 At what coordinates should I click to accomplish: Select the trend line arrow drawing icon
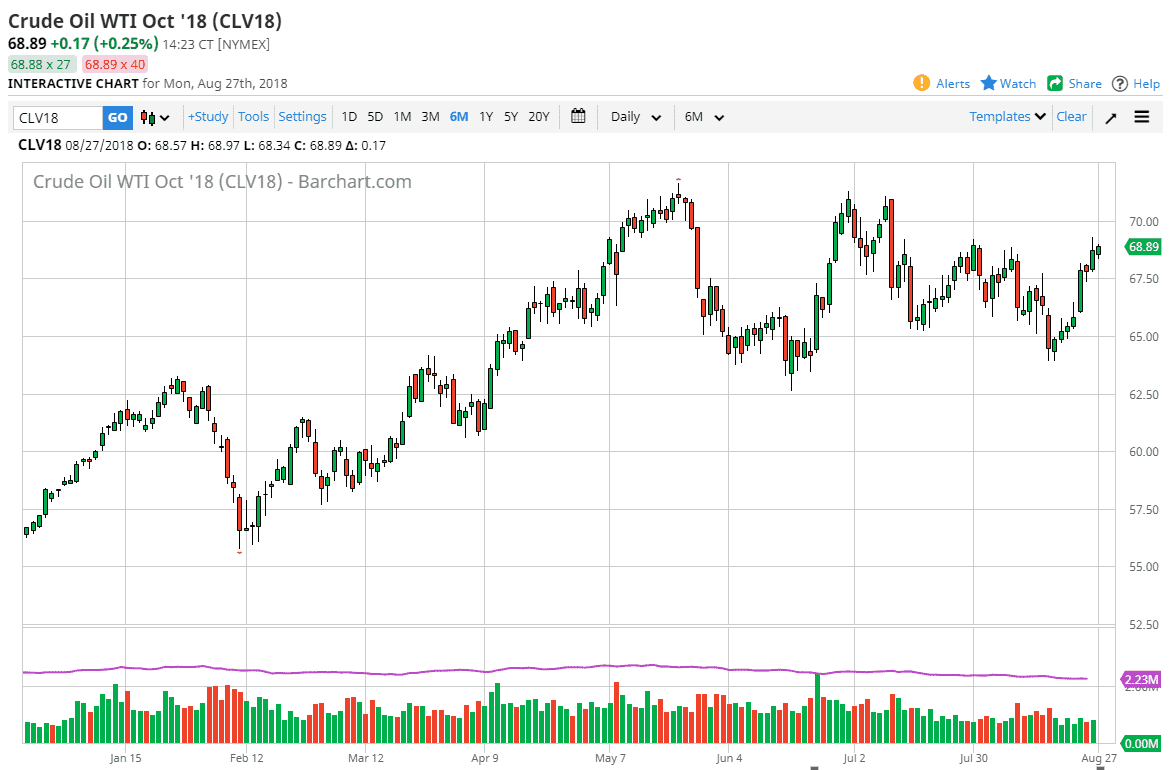[1110, 116]
